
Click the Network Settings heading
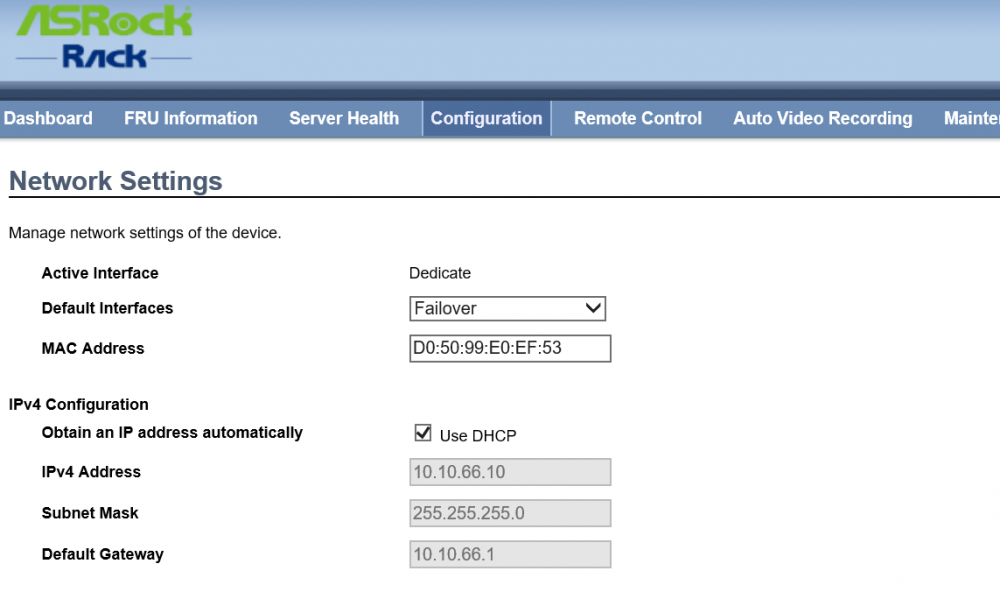coord(115,181)
